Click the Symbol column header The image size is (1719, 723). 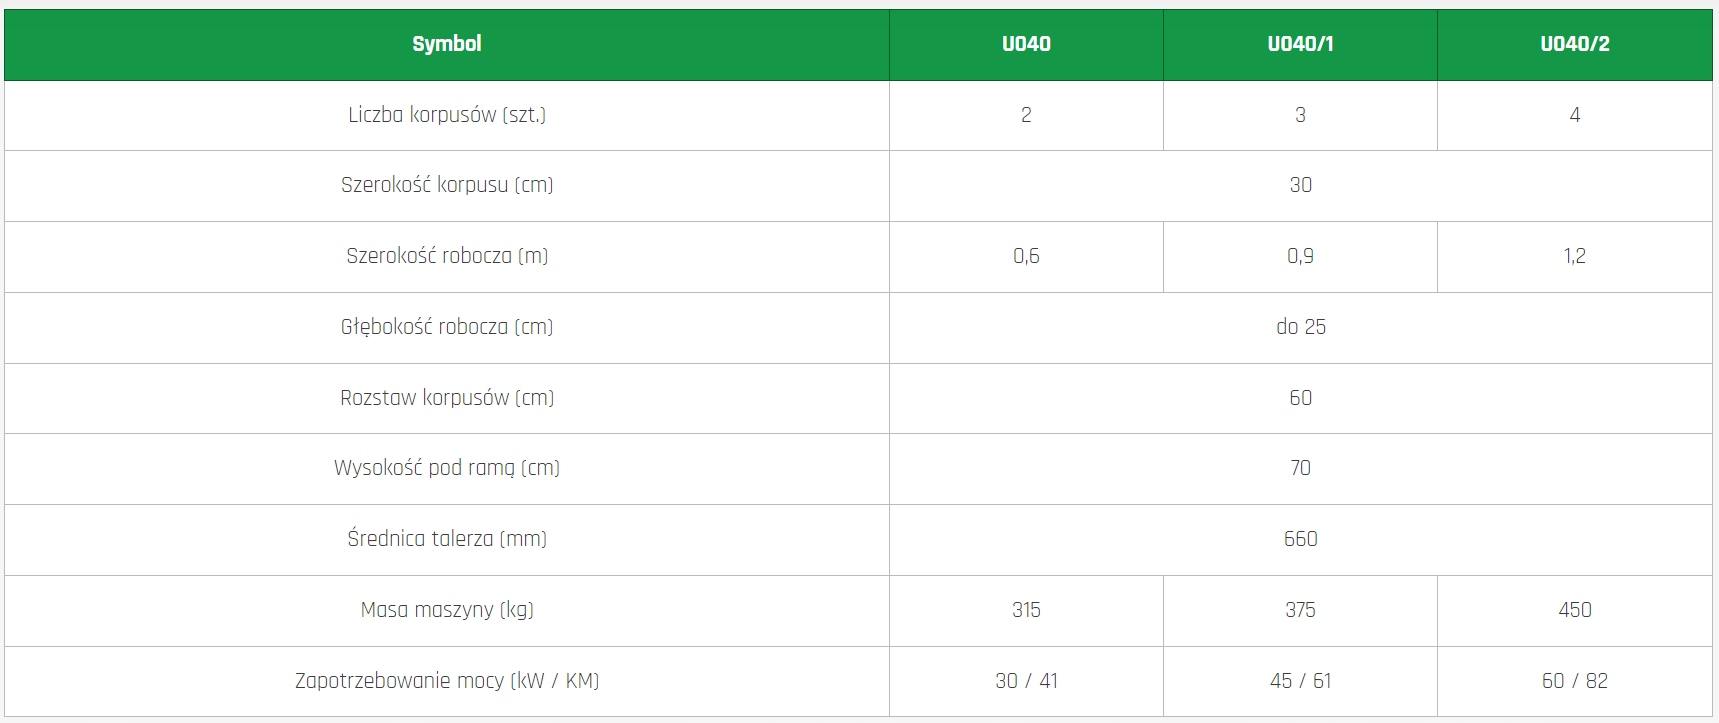(x=446, y=44)
